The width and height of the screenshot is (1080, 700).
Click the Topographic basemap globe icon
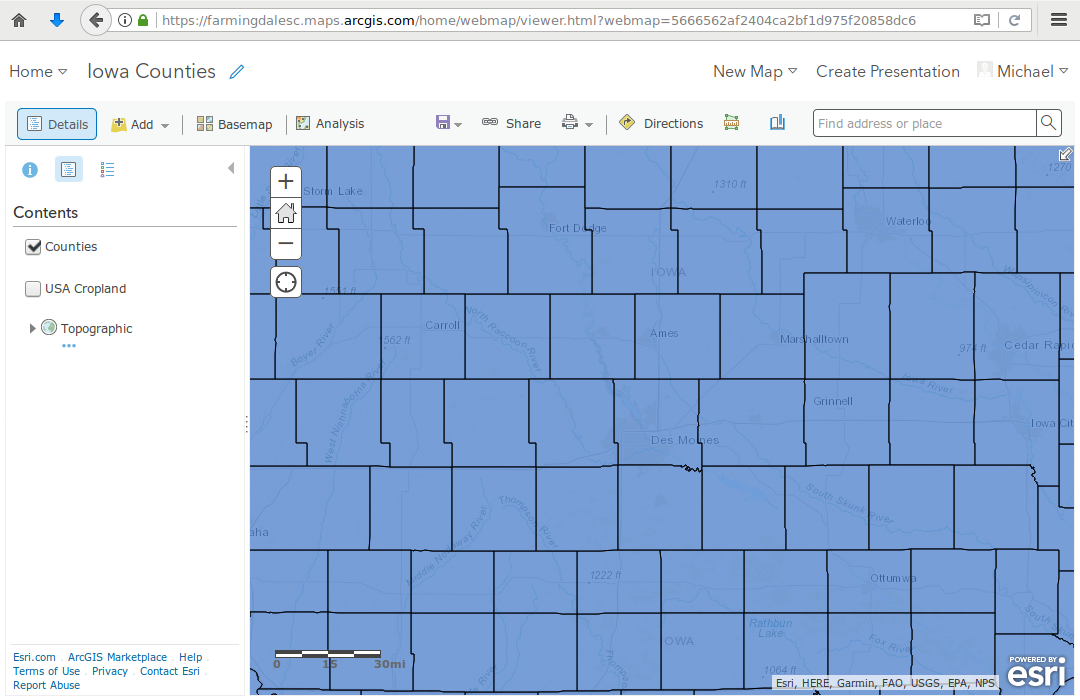49,327
